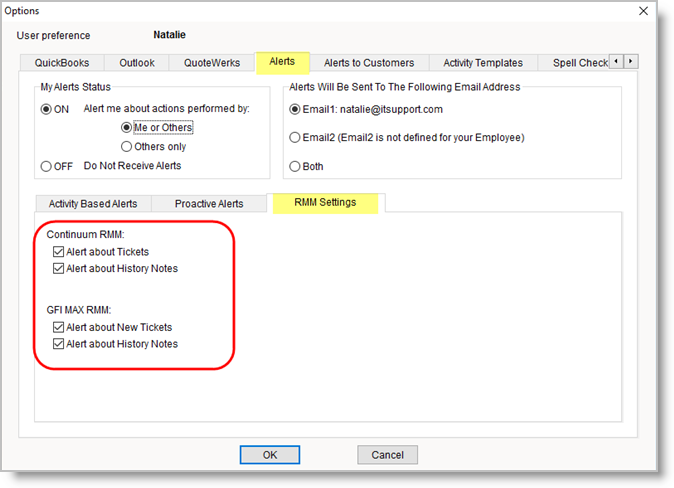Select the Alerts to Customers tab
This screenshot has height=488, width=674.
click(369, 63)
